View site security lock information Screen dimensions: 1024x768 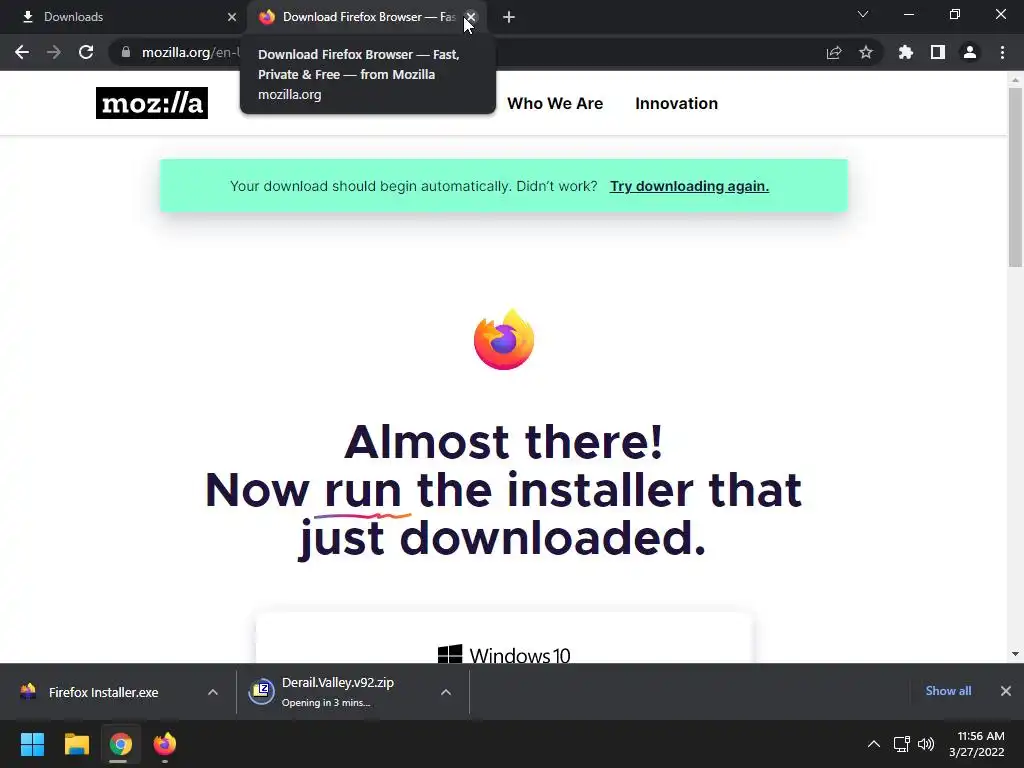(126, 52)
